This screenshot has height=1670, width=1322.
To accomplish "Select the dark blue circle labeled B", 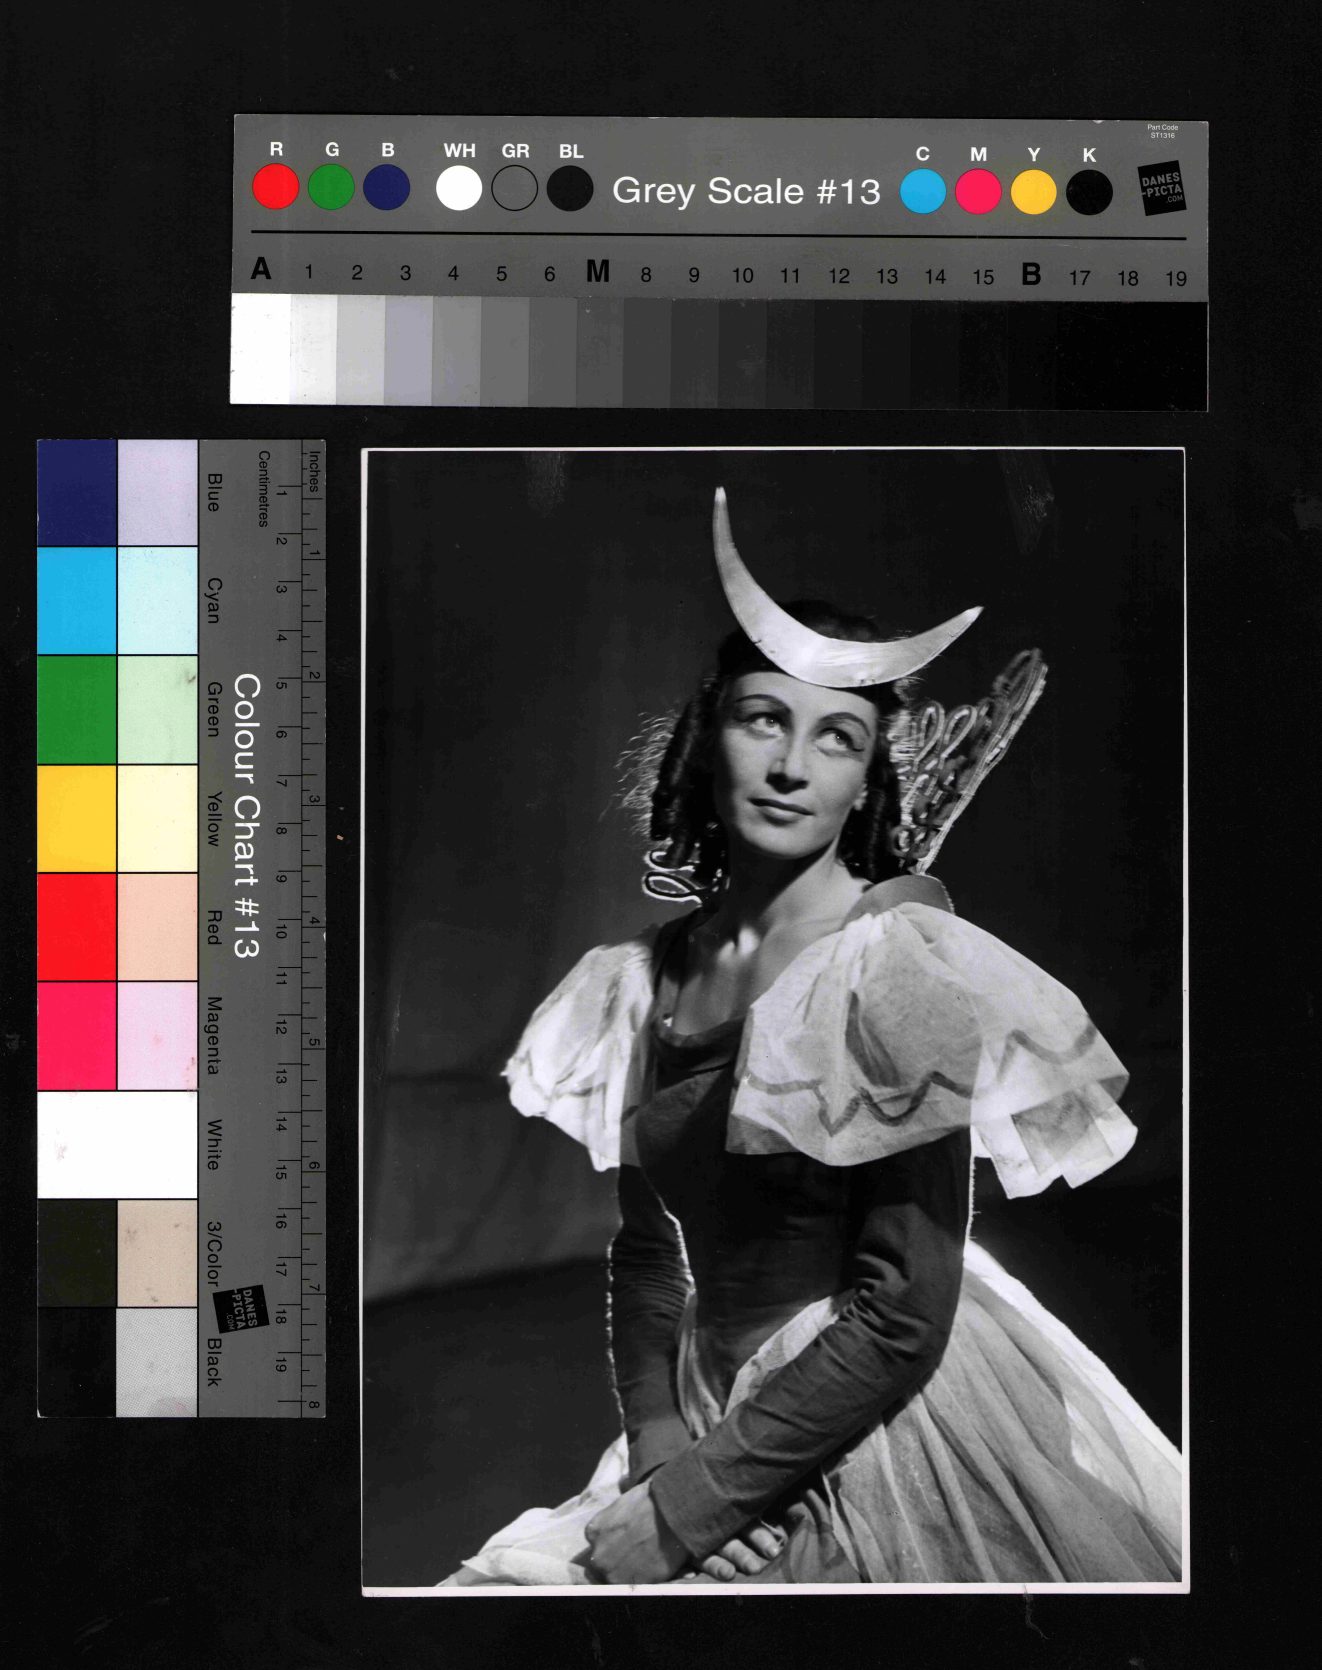I will point(387,188).
